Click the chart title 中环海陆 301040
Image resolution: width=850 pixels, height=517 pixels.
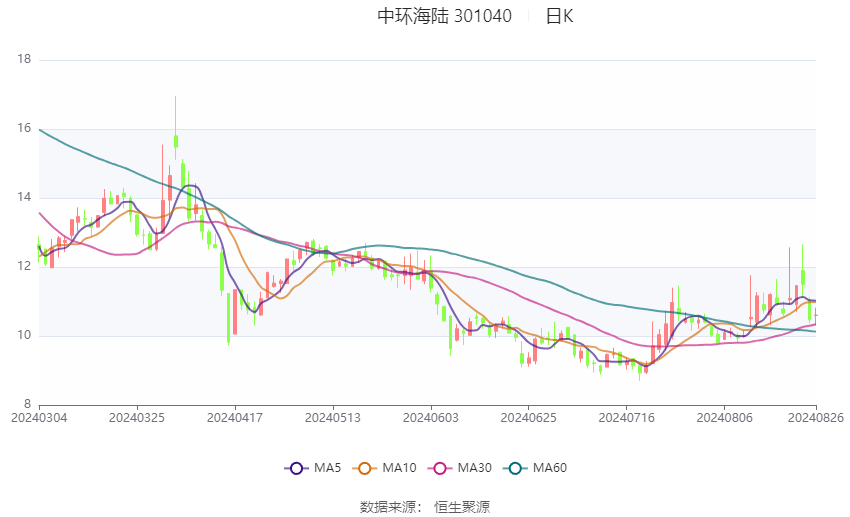click(x=444, y=16)
